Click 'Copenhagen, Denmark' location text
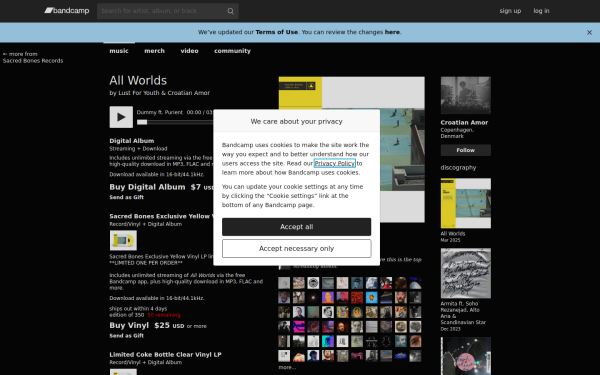 457,133
